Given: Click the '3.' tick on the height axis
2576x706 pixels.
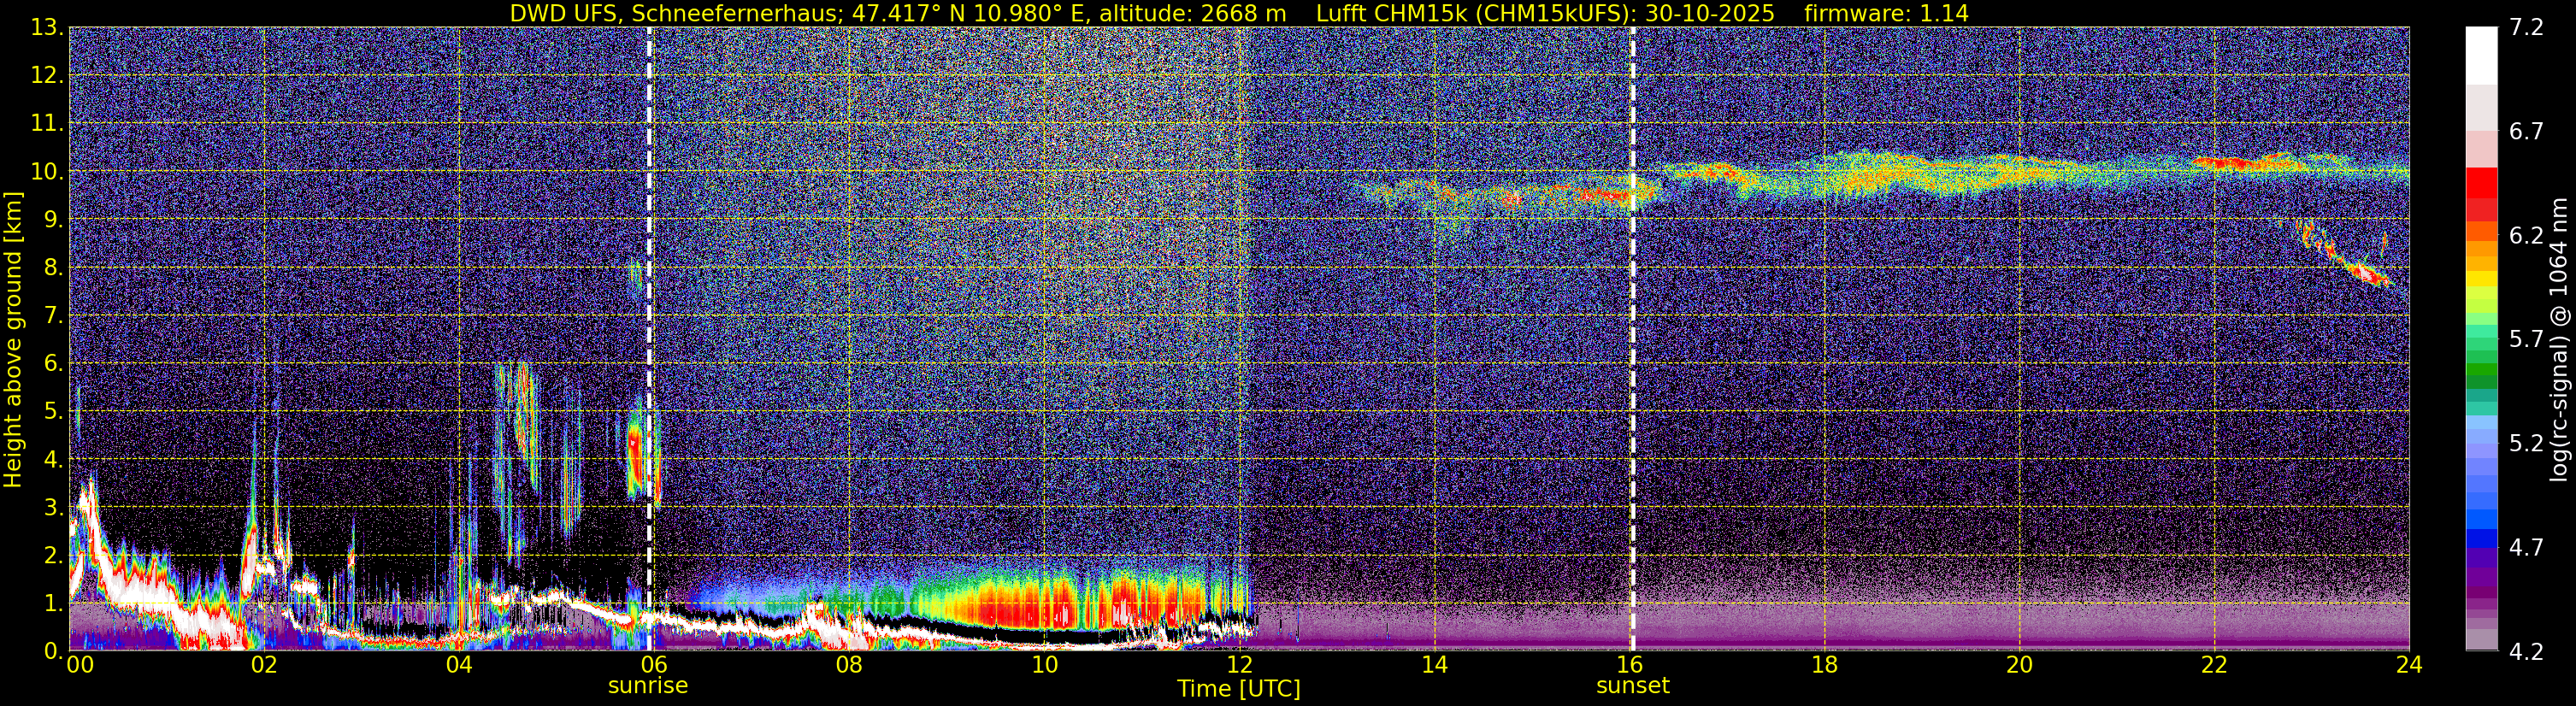Looking at the screenshot, I should click(52, 508).
